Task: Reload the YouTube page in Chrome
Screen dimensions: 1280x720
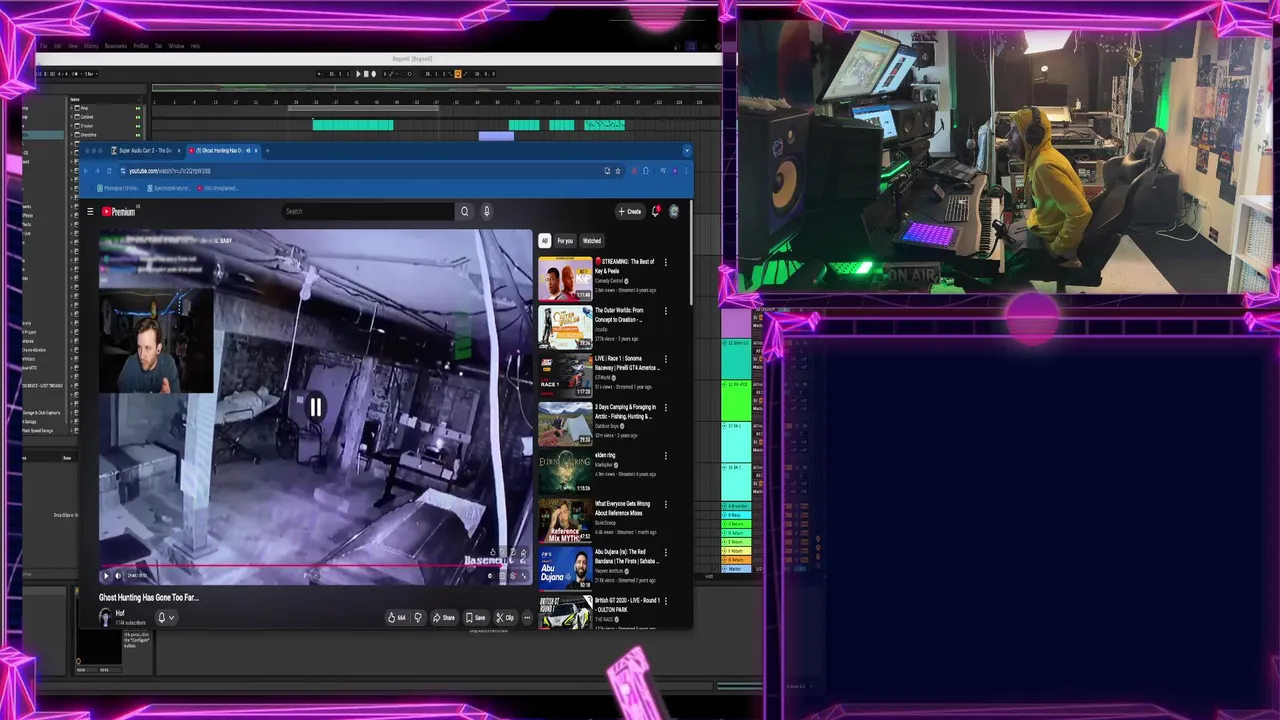Action: 109,171
